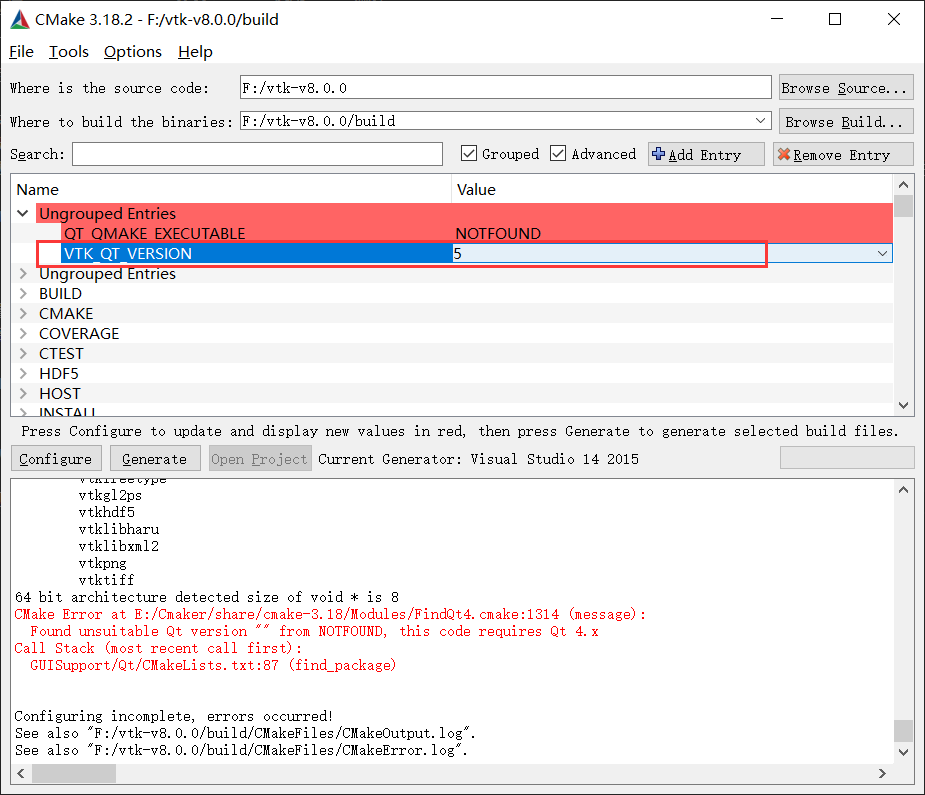Expand the HOST group
925x795 pixels.
click(23, 394)
